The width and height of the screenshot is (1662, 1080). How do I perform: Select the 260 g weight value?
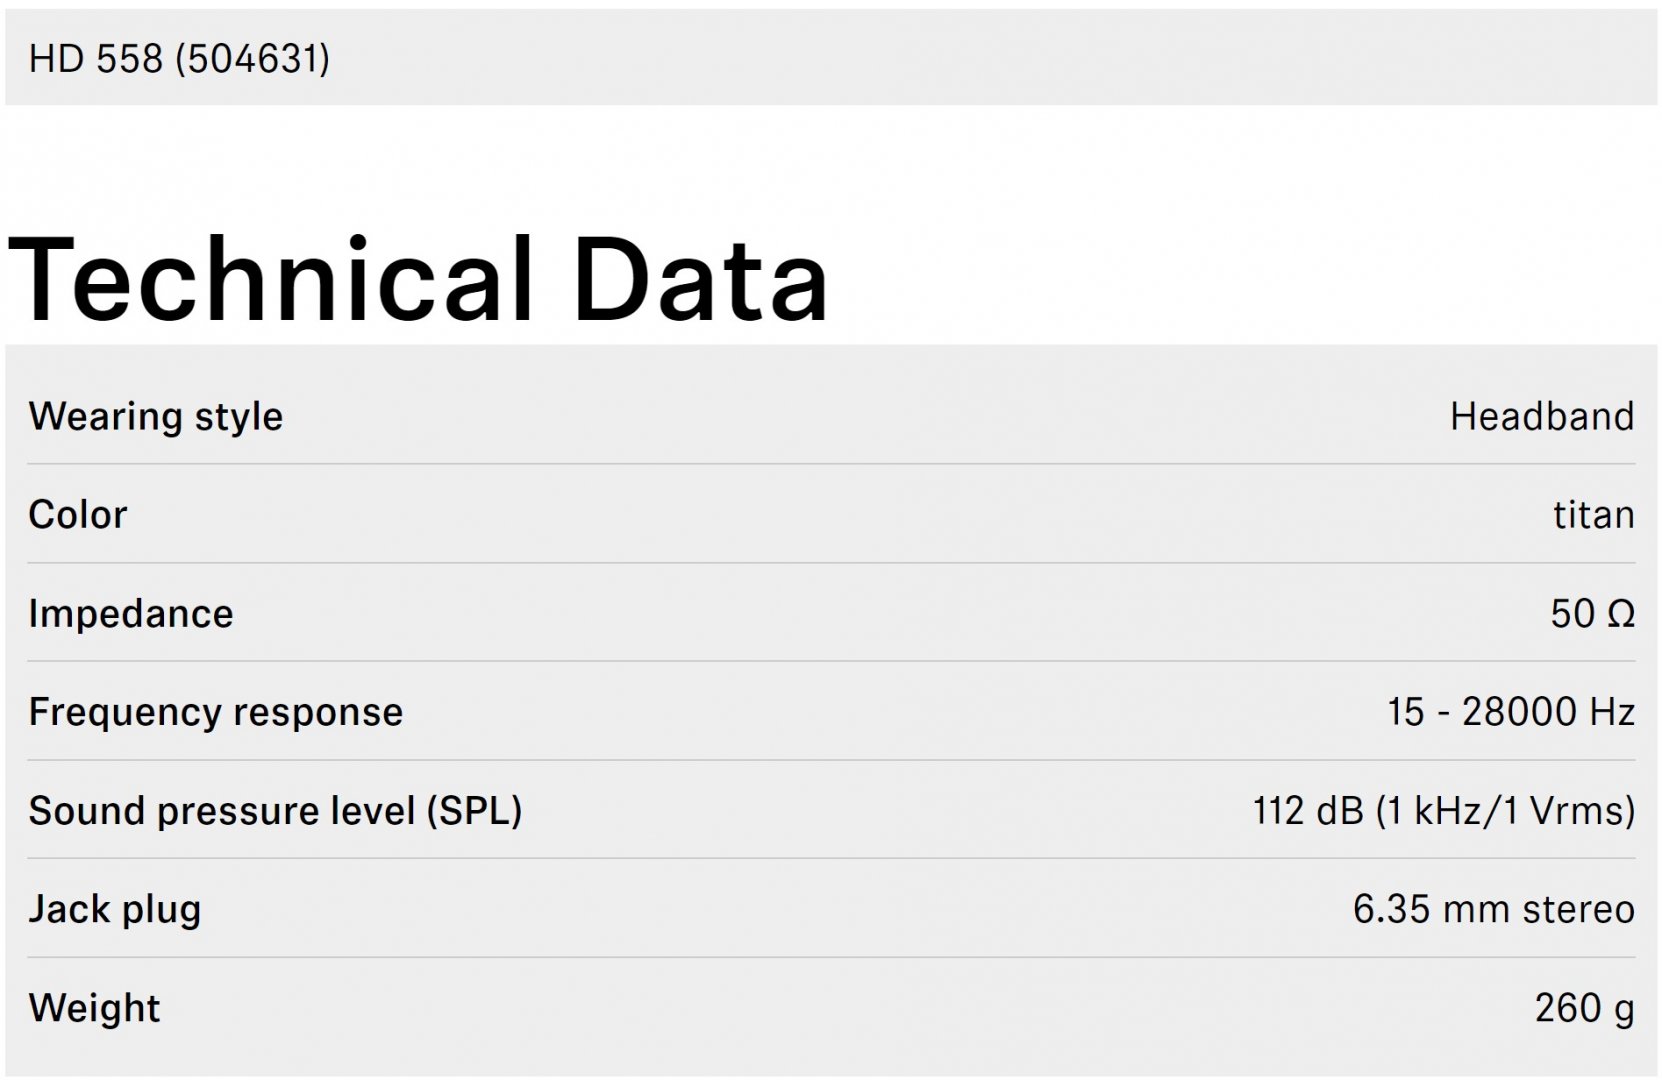[x=1585, y=1007]
